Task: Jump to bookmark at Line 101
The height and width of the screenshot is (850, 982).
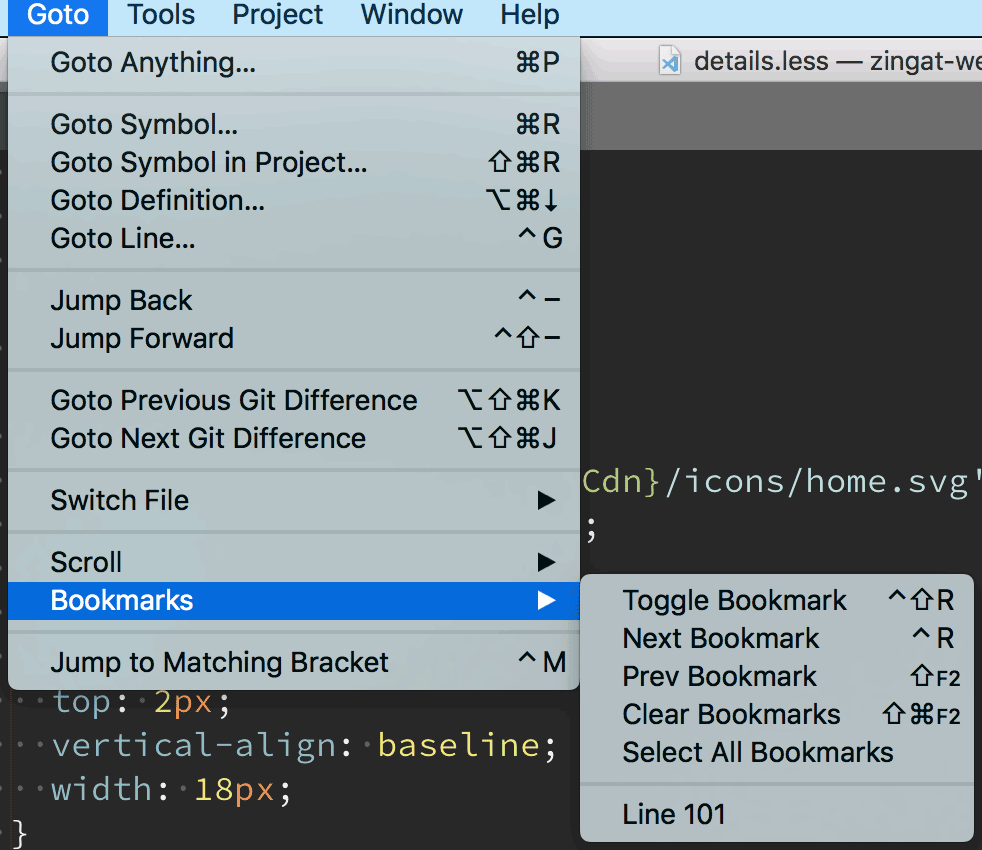Action: point(674,814)
